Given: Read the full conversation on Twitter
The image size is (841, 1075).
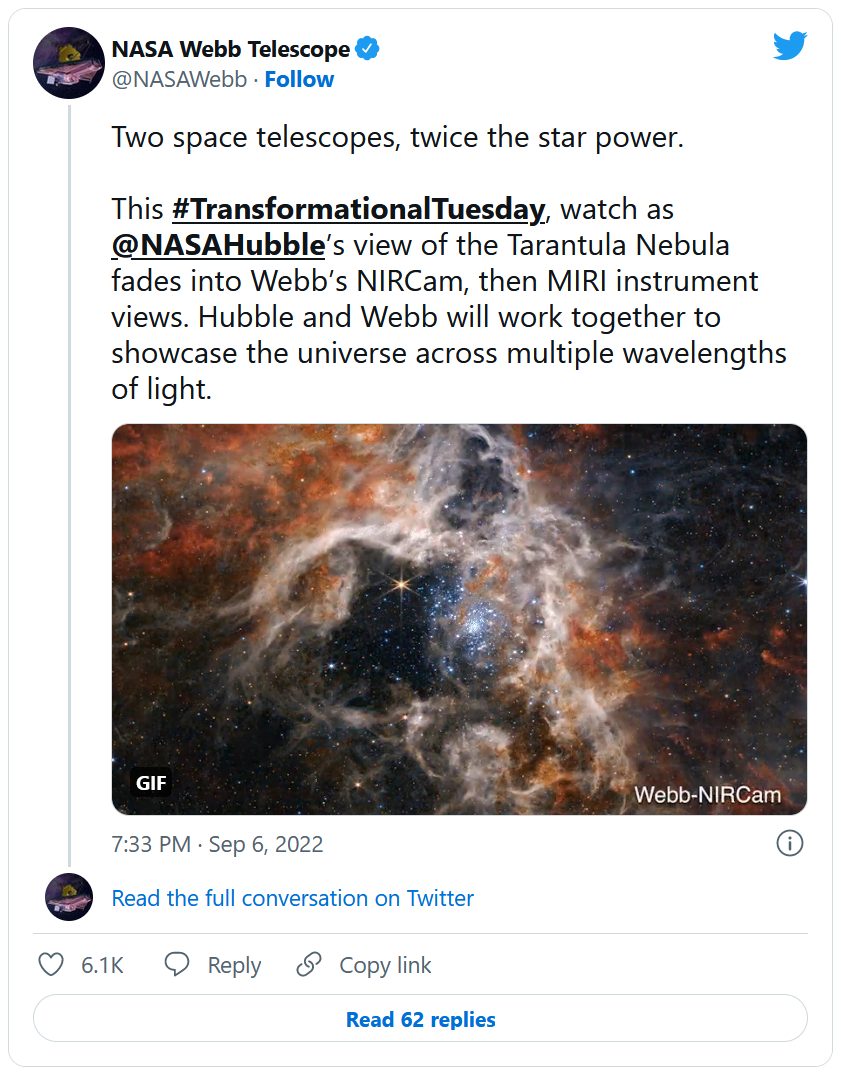Looking at the screenshot, I should coord(293,898).
